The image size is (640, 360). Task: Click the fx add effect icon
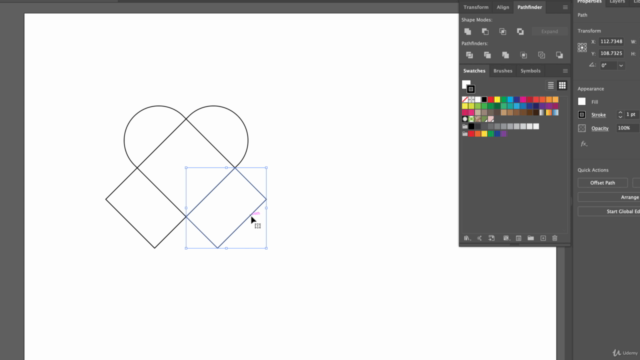click(x=584, y=144)
